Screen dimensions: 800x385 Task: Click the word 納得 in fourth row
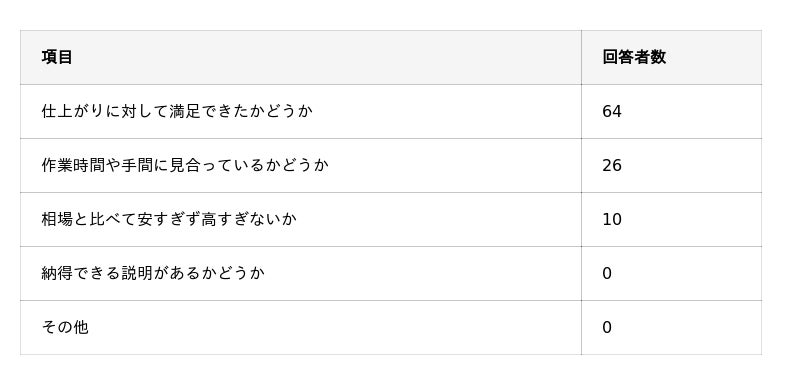click(57, 273)
